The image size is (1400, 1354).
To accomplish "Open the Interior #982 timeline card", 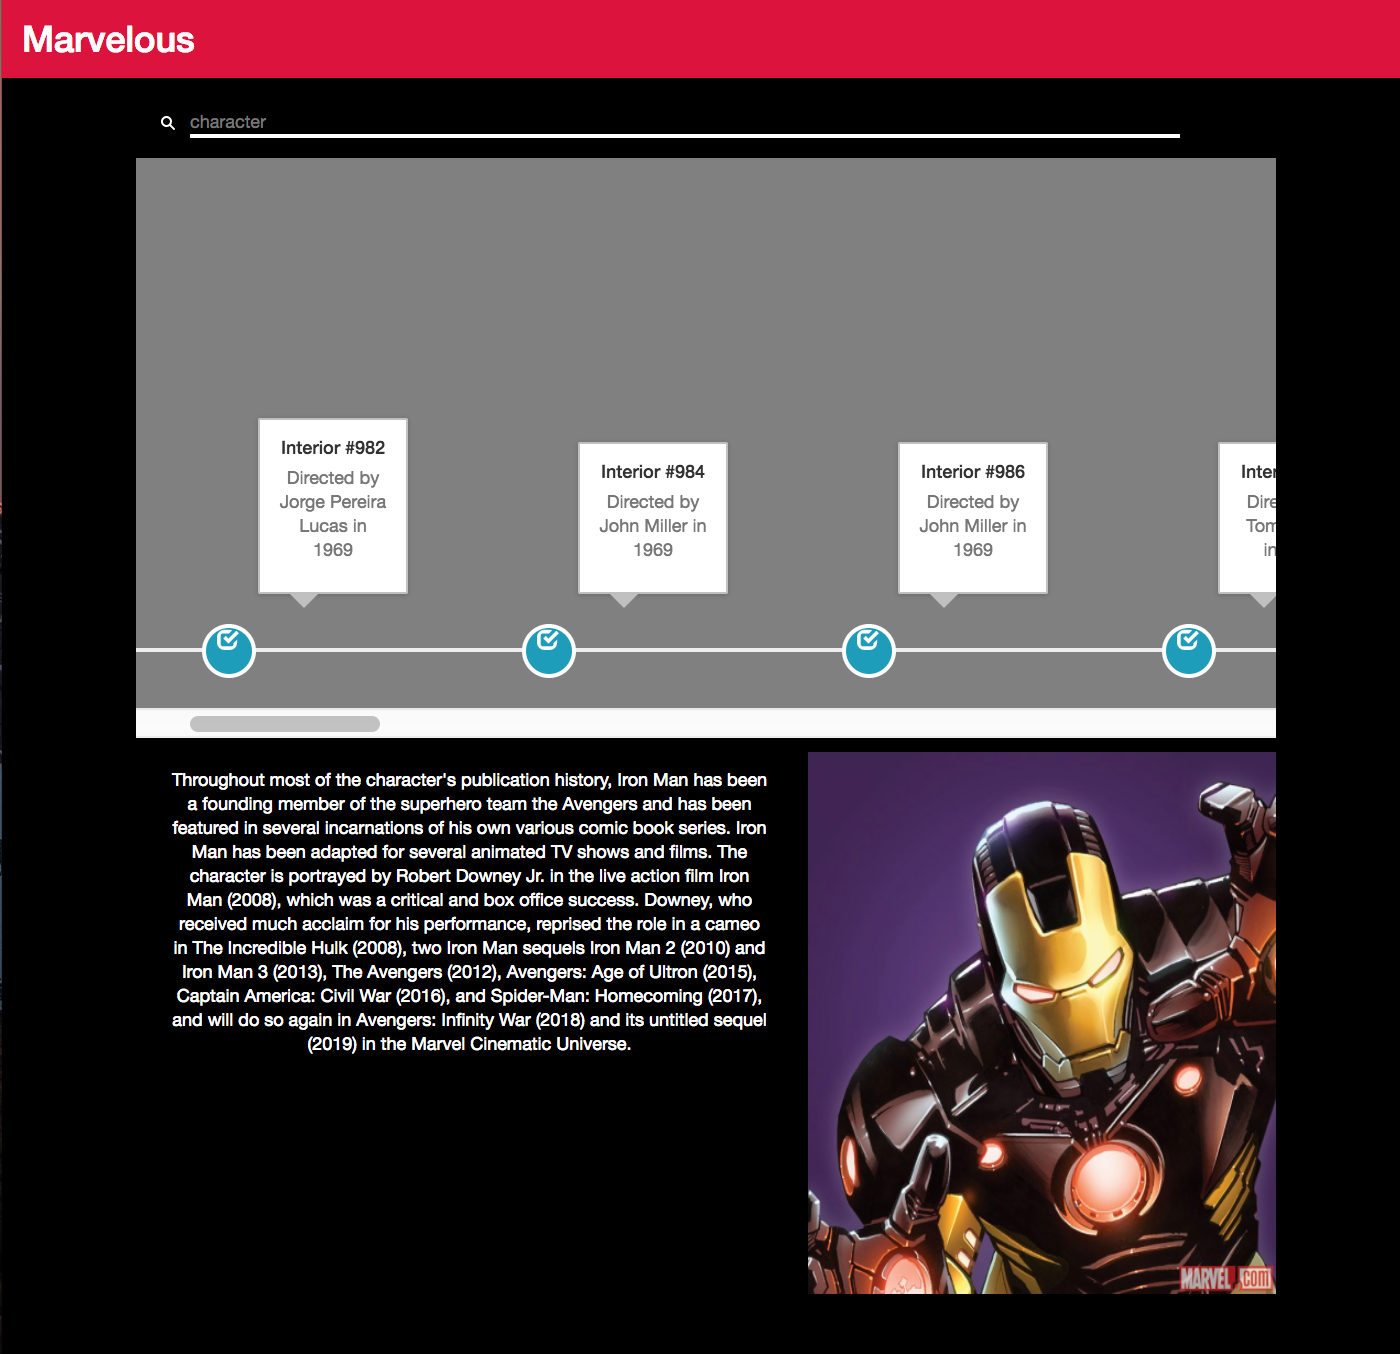I will pyautogui.click(x=333, y=506).
